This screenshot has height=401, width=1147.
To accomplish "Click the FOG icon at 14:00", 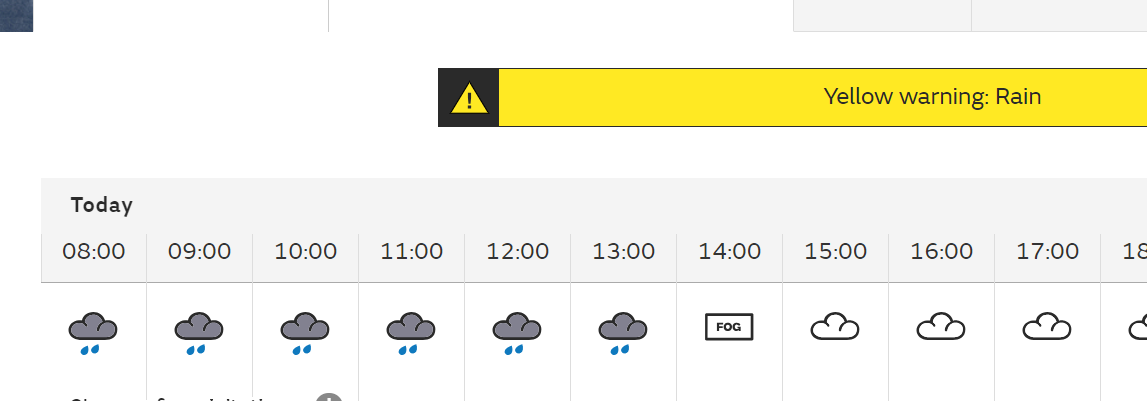I will [729, 327].
